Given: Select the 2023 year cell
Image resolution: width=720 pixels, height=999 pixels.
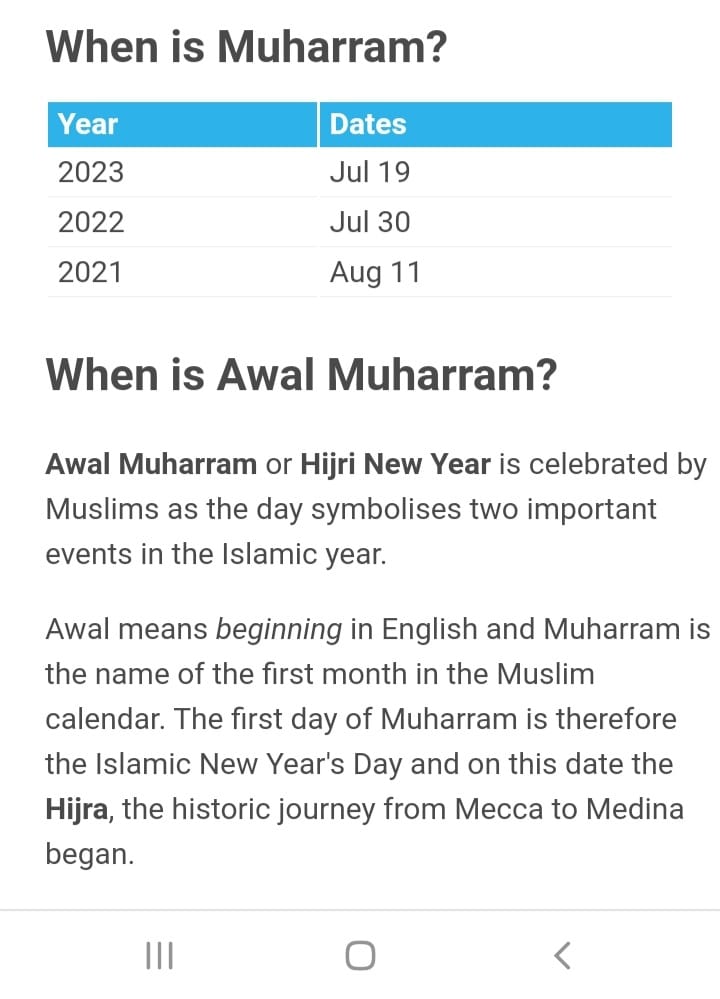Looking at the screenshot, I should (x=182, y=172).
